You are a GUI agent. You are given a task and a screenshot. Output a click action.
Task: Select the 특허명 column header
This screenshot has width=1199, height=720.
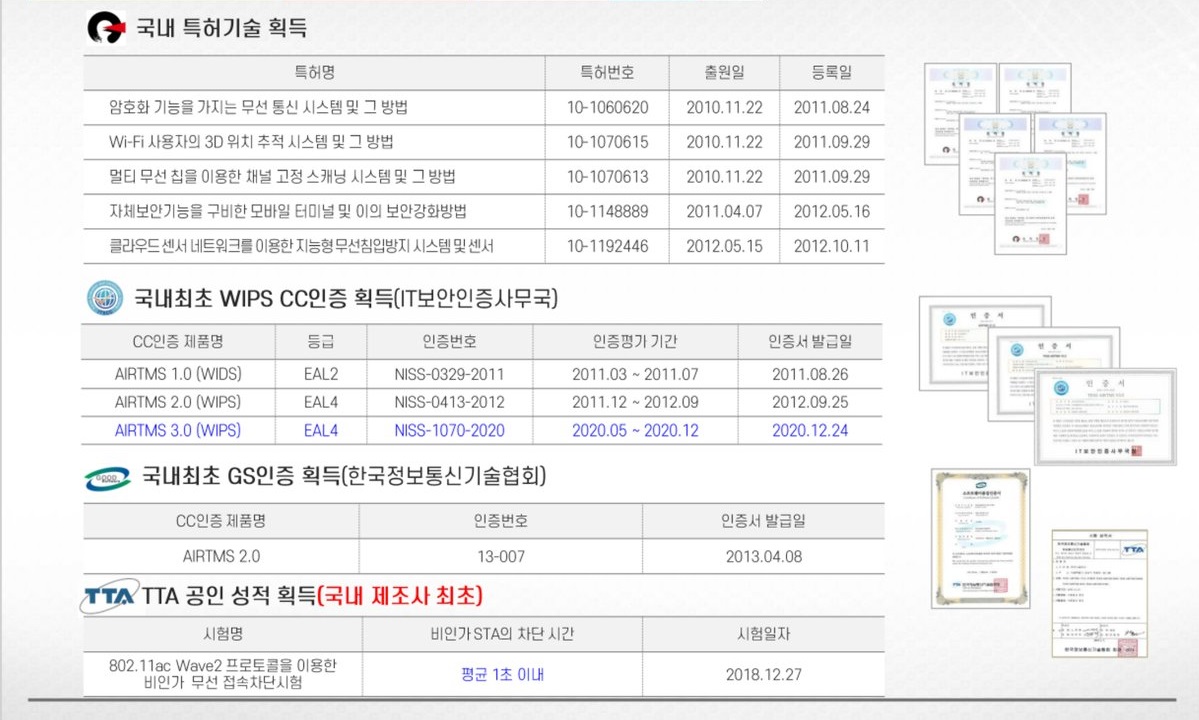pyautogui.click(x=313, y=73)
